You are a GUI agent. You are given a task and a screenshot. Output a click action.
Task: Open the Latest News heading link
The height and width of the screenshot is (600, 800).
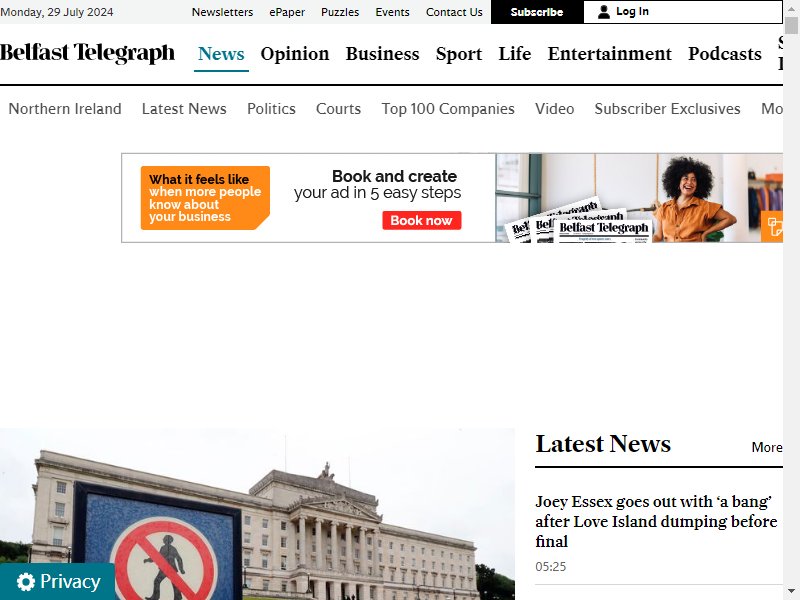coord(603,444)
